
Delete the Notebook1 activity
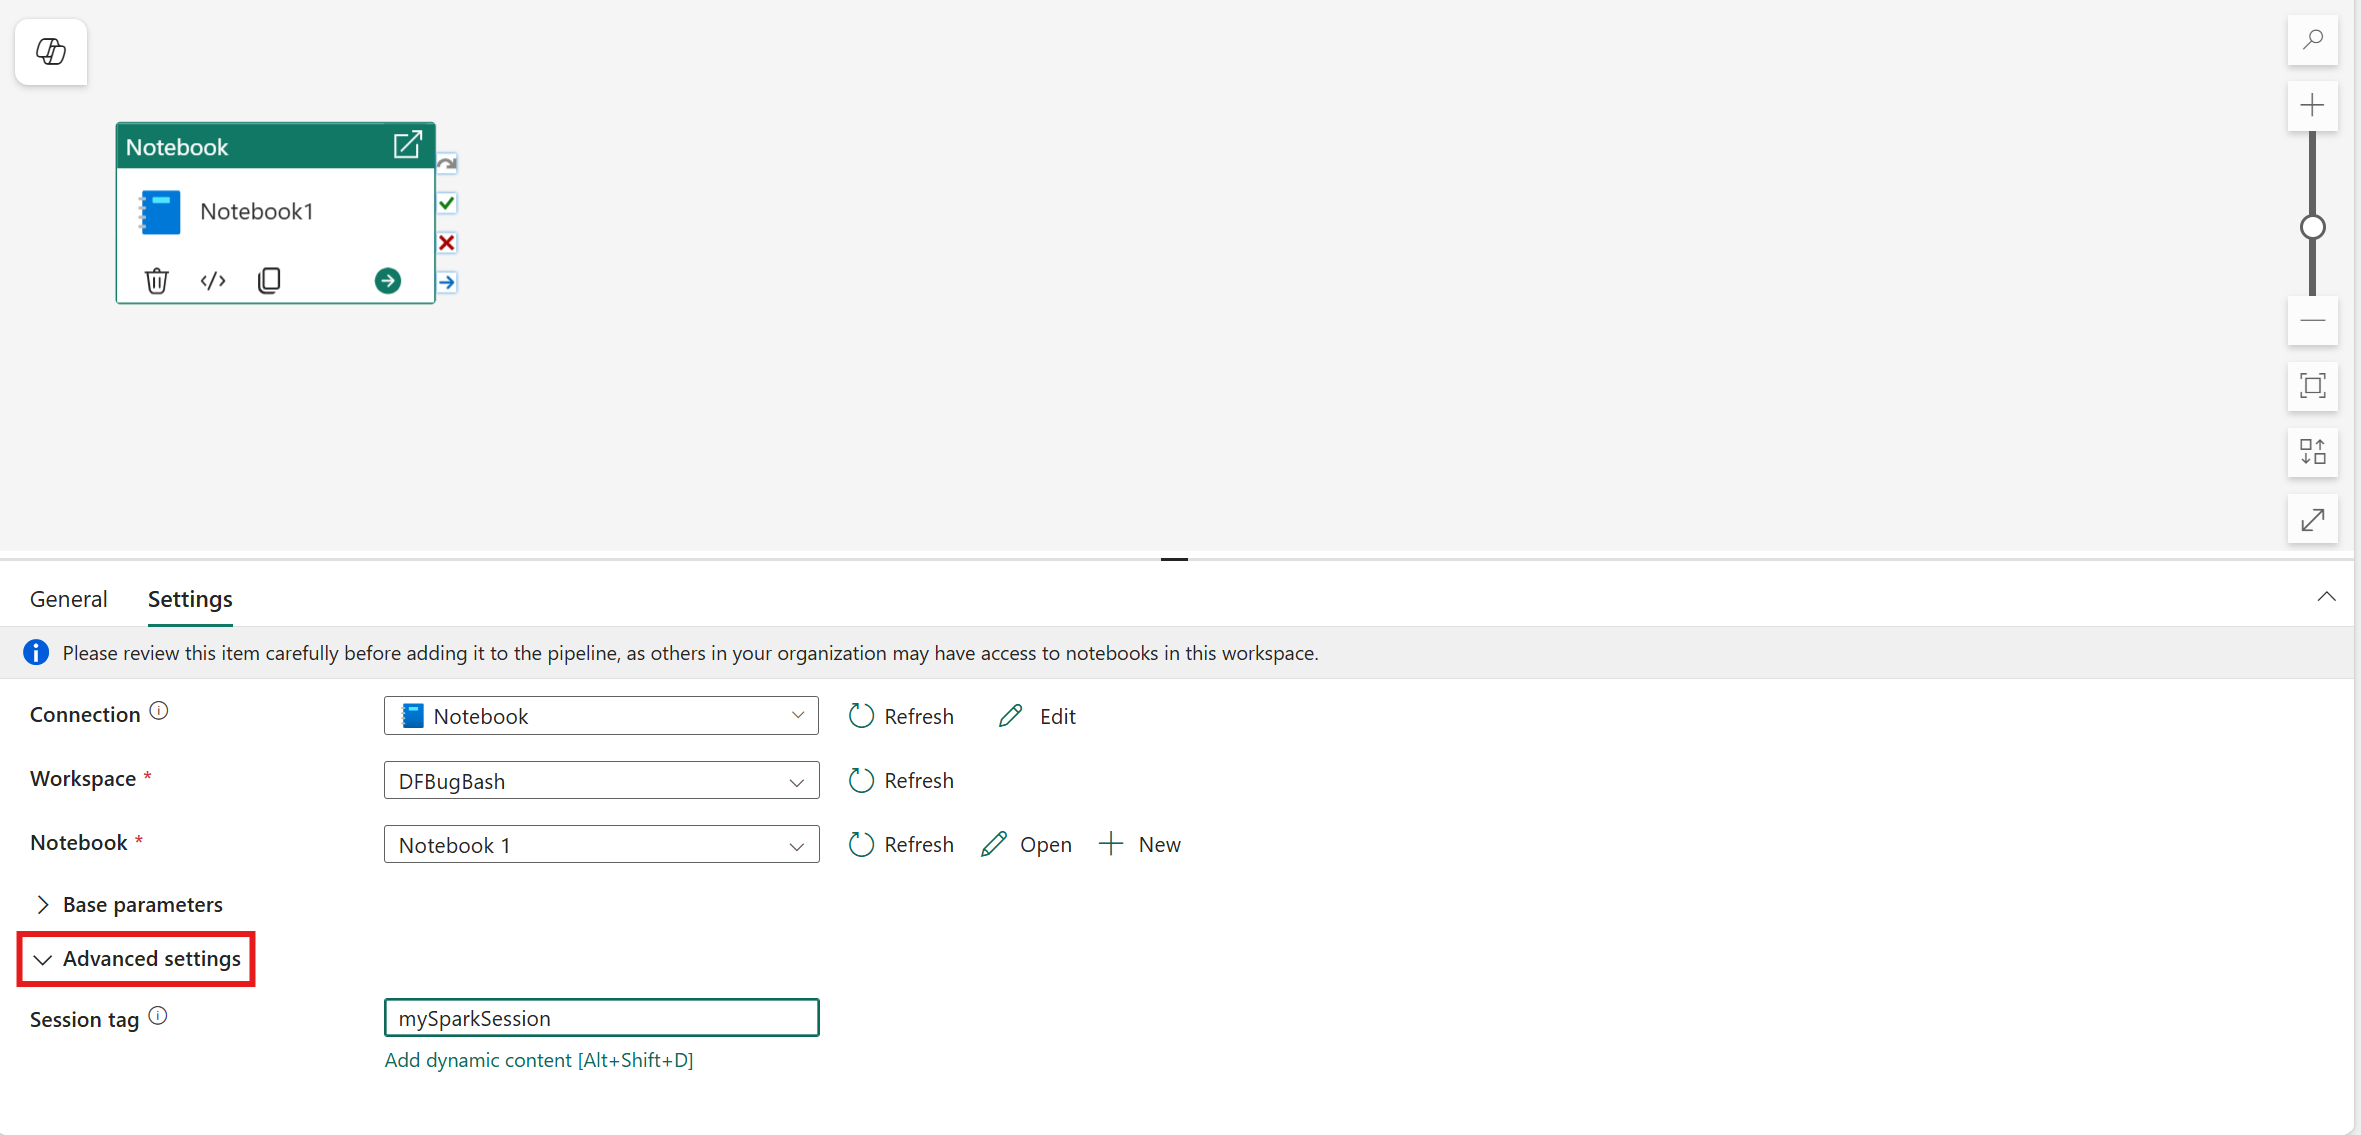(156, 280)
